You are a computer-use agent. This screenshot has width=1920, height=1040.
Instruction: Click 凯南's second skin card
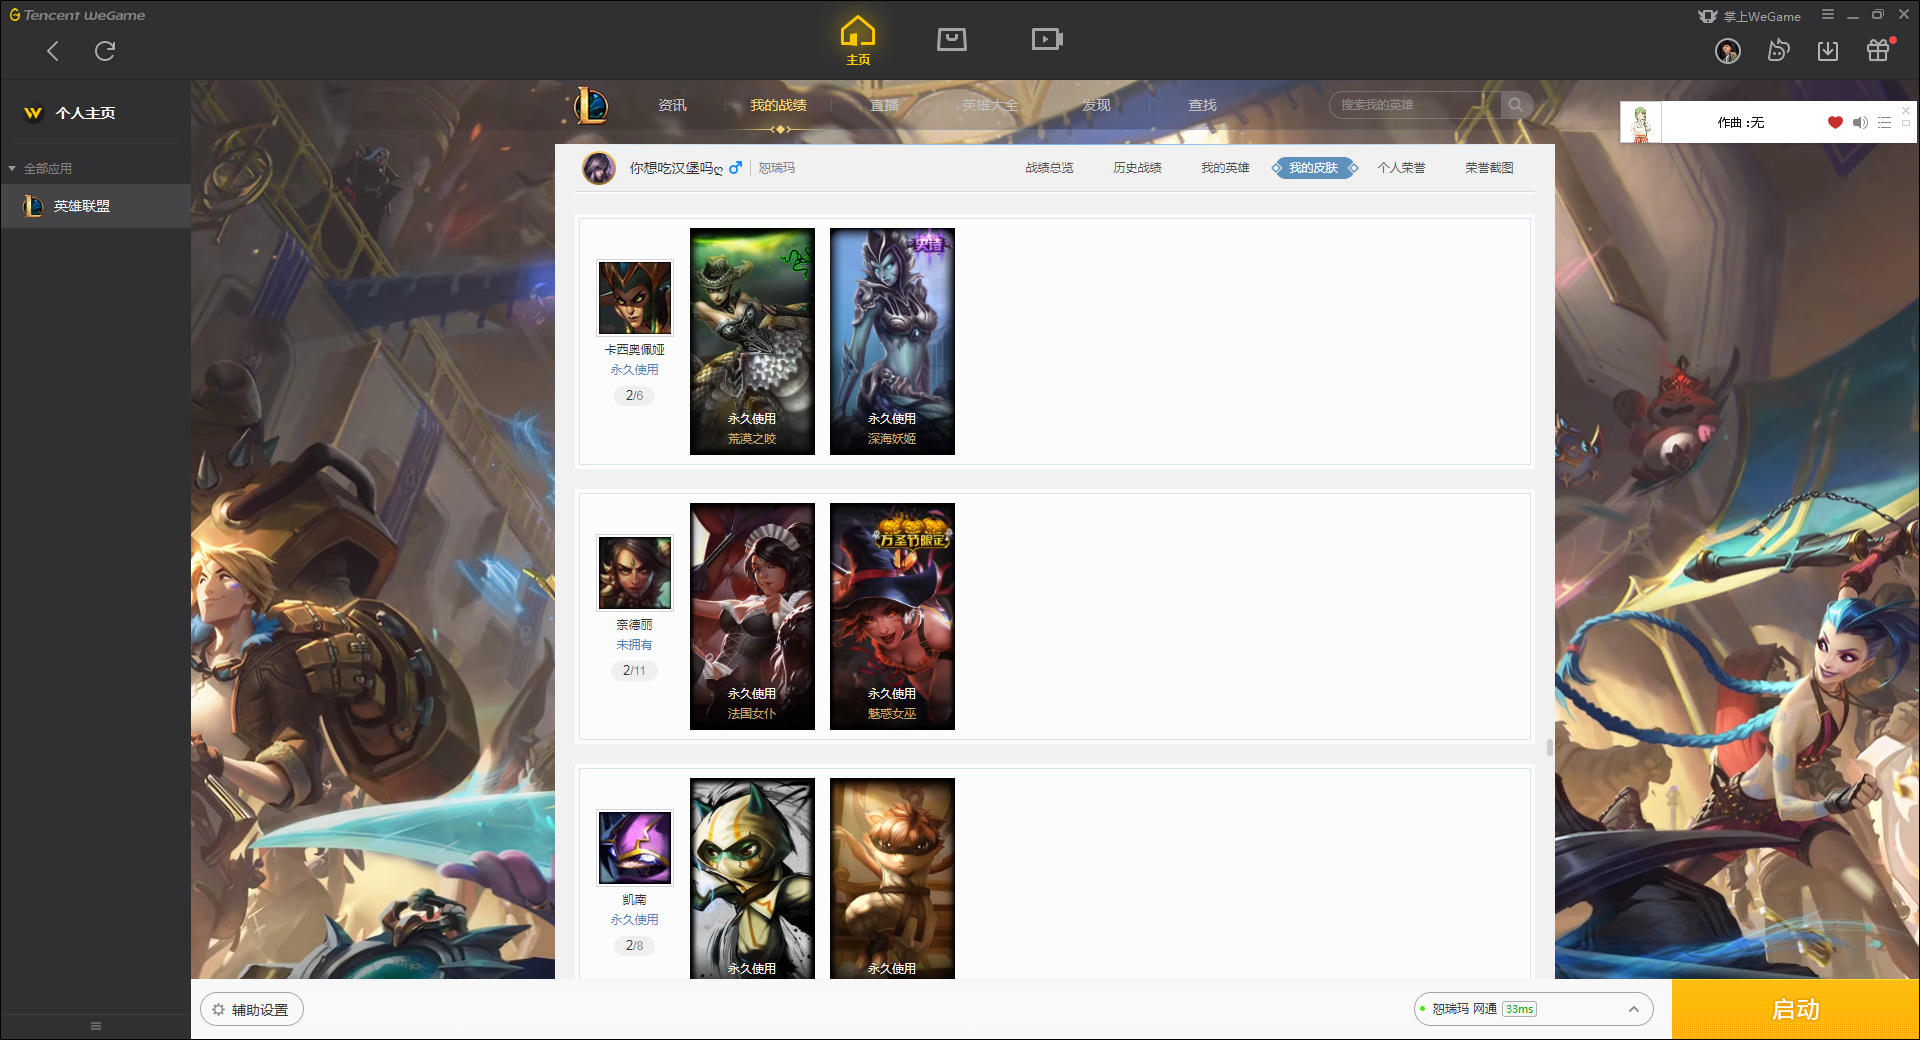point(892,878)
